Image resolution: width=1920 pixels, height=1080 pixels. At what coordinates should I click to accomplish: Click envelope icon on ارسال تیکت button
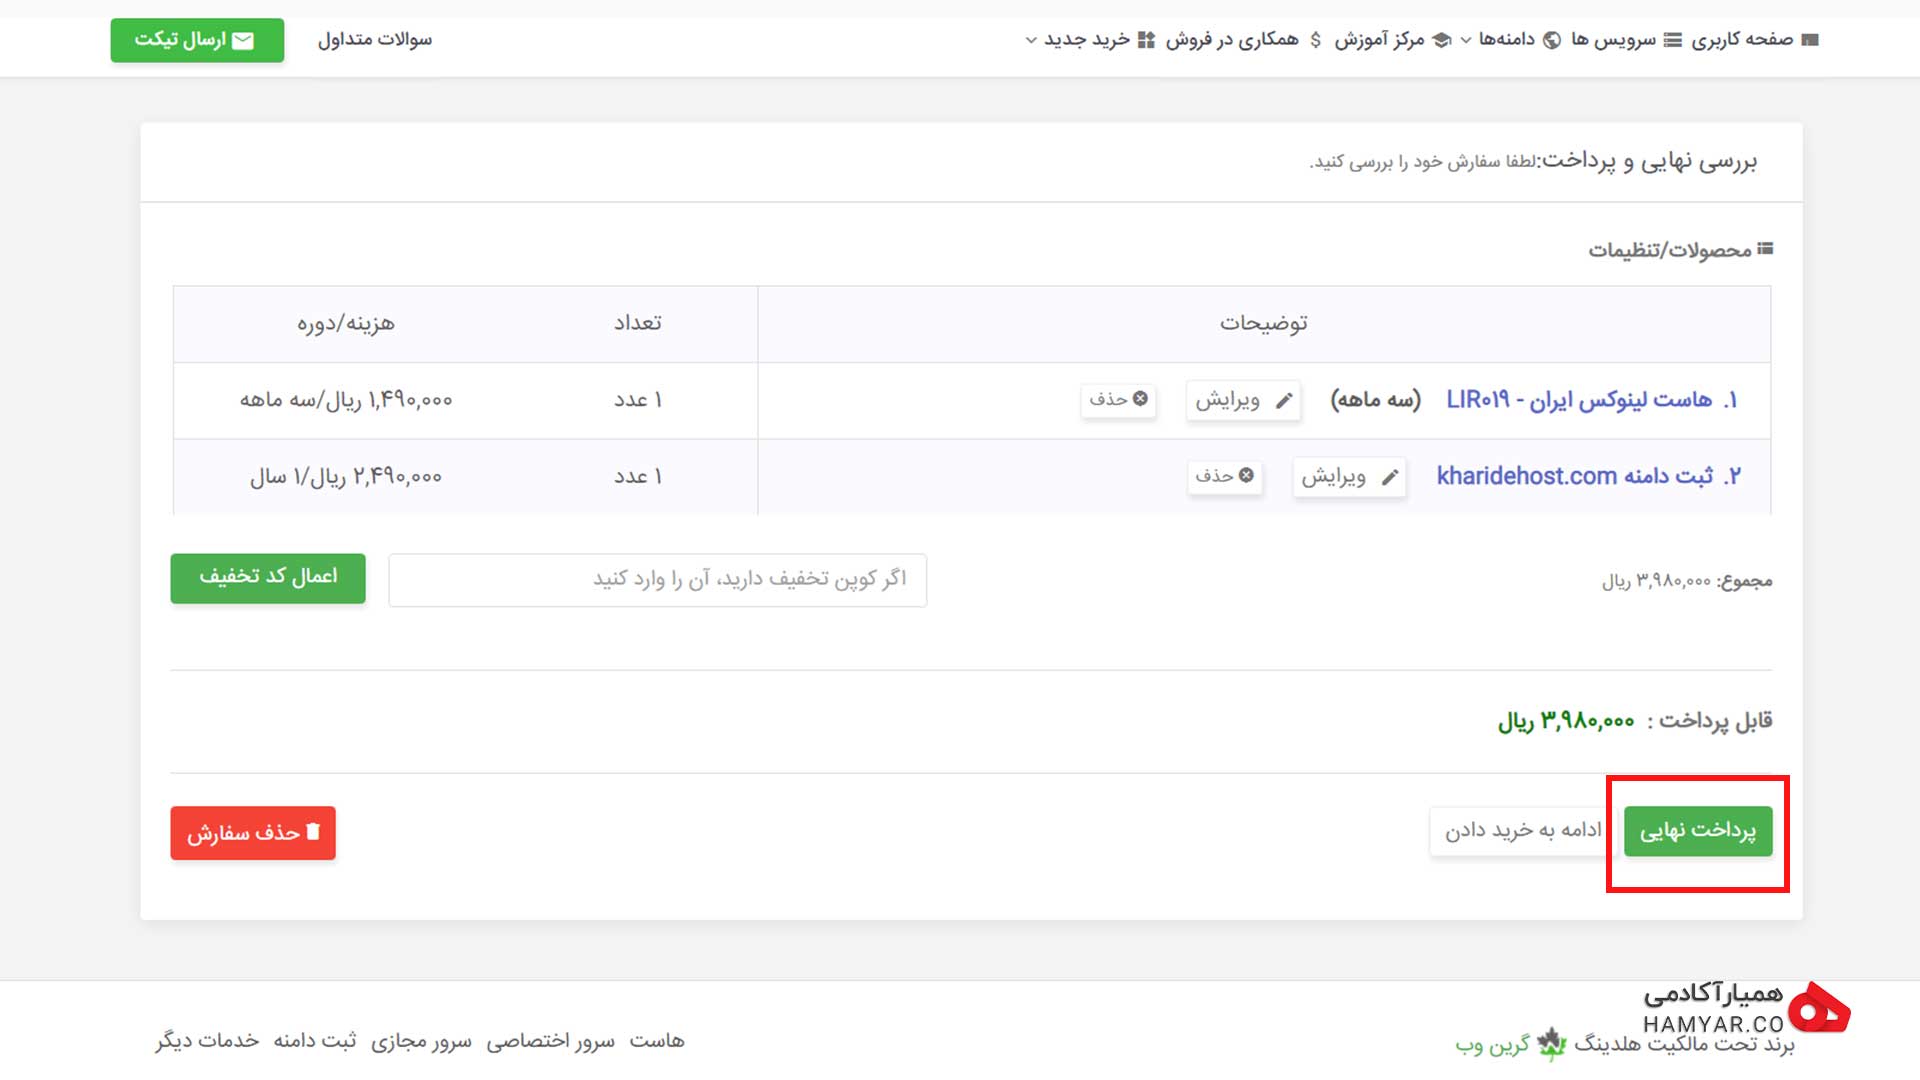(x=243, y=40)
